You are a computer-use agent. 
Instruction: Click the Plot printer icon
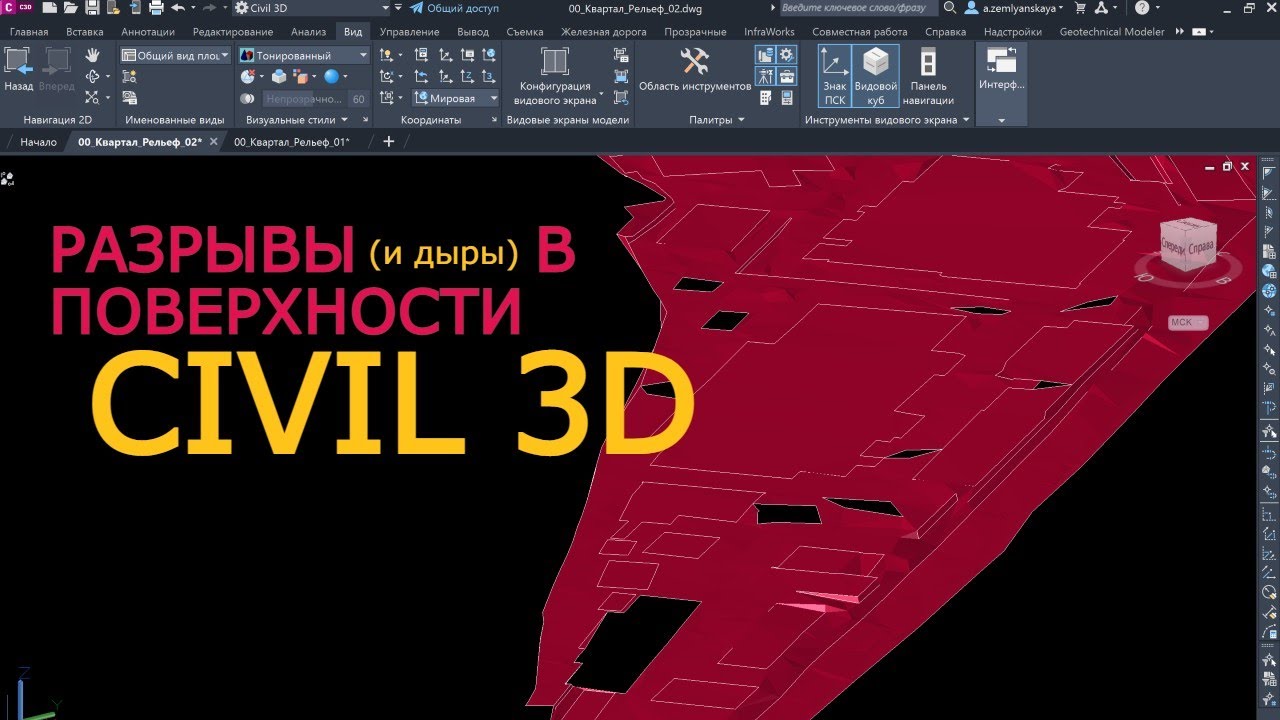[x=156, y=8]
